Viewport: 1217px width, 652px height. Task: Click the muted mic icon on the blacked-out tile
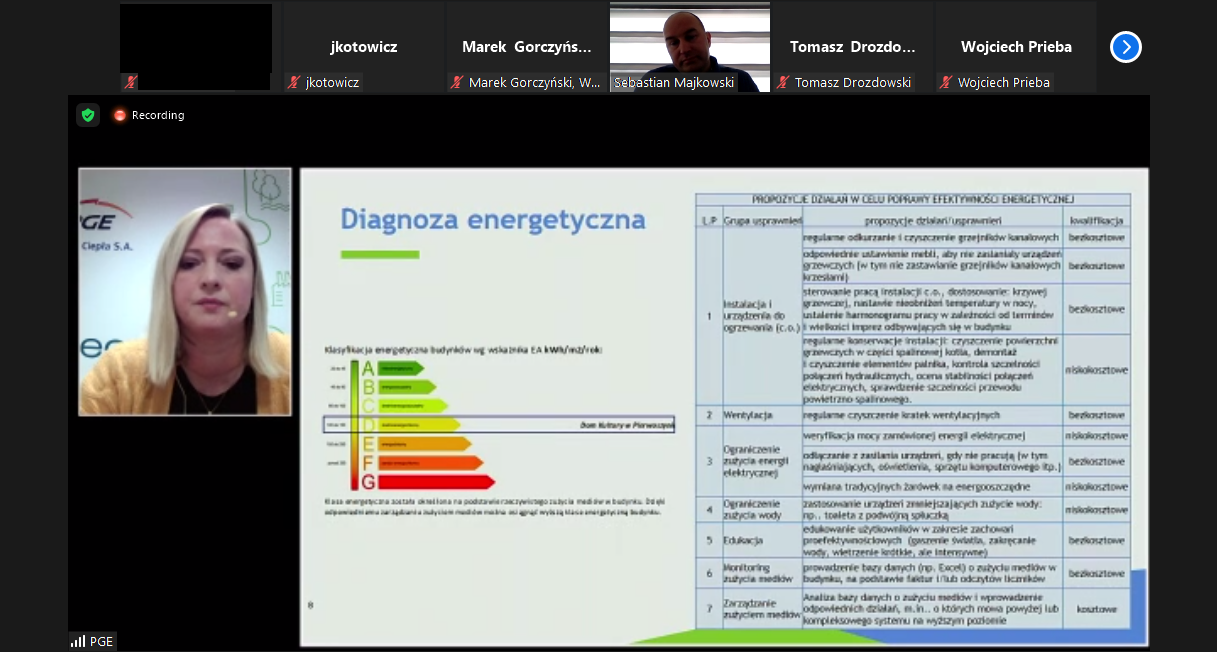130,82
